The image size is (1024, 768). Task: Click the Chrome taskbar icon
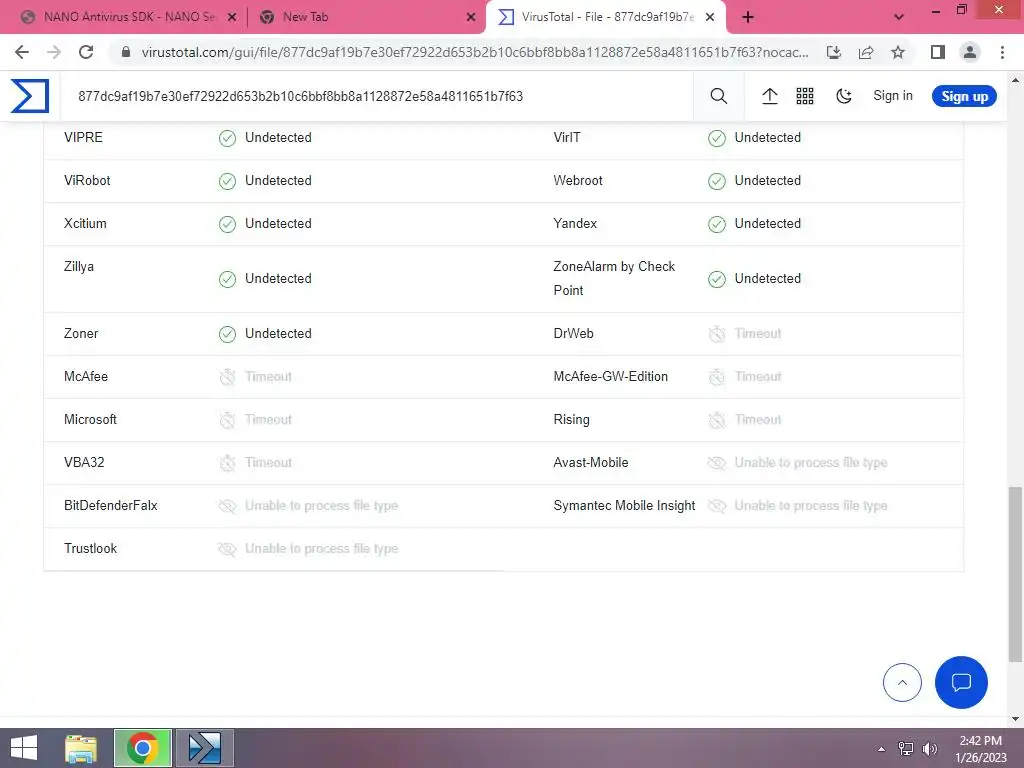[142, 748]
